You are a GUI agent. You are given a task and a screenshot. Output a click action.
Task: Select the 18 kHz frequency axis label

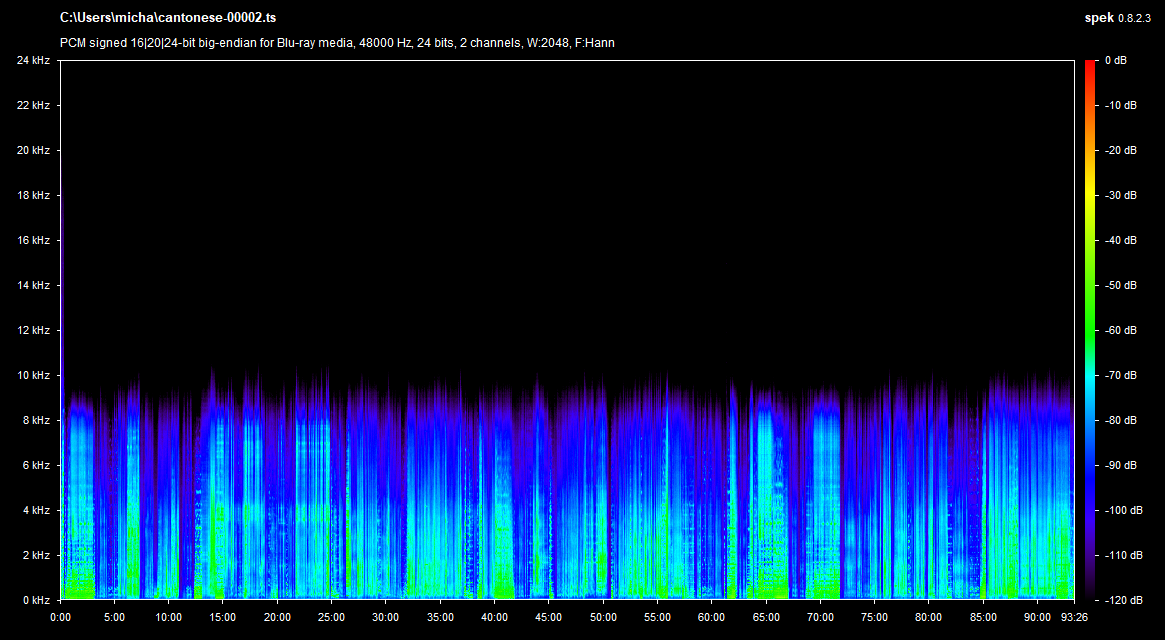pos(33,196)
